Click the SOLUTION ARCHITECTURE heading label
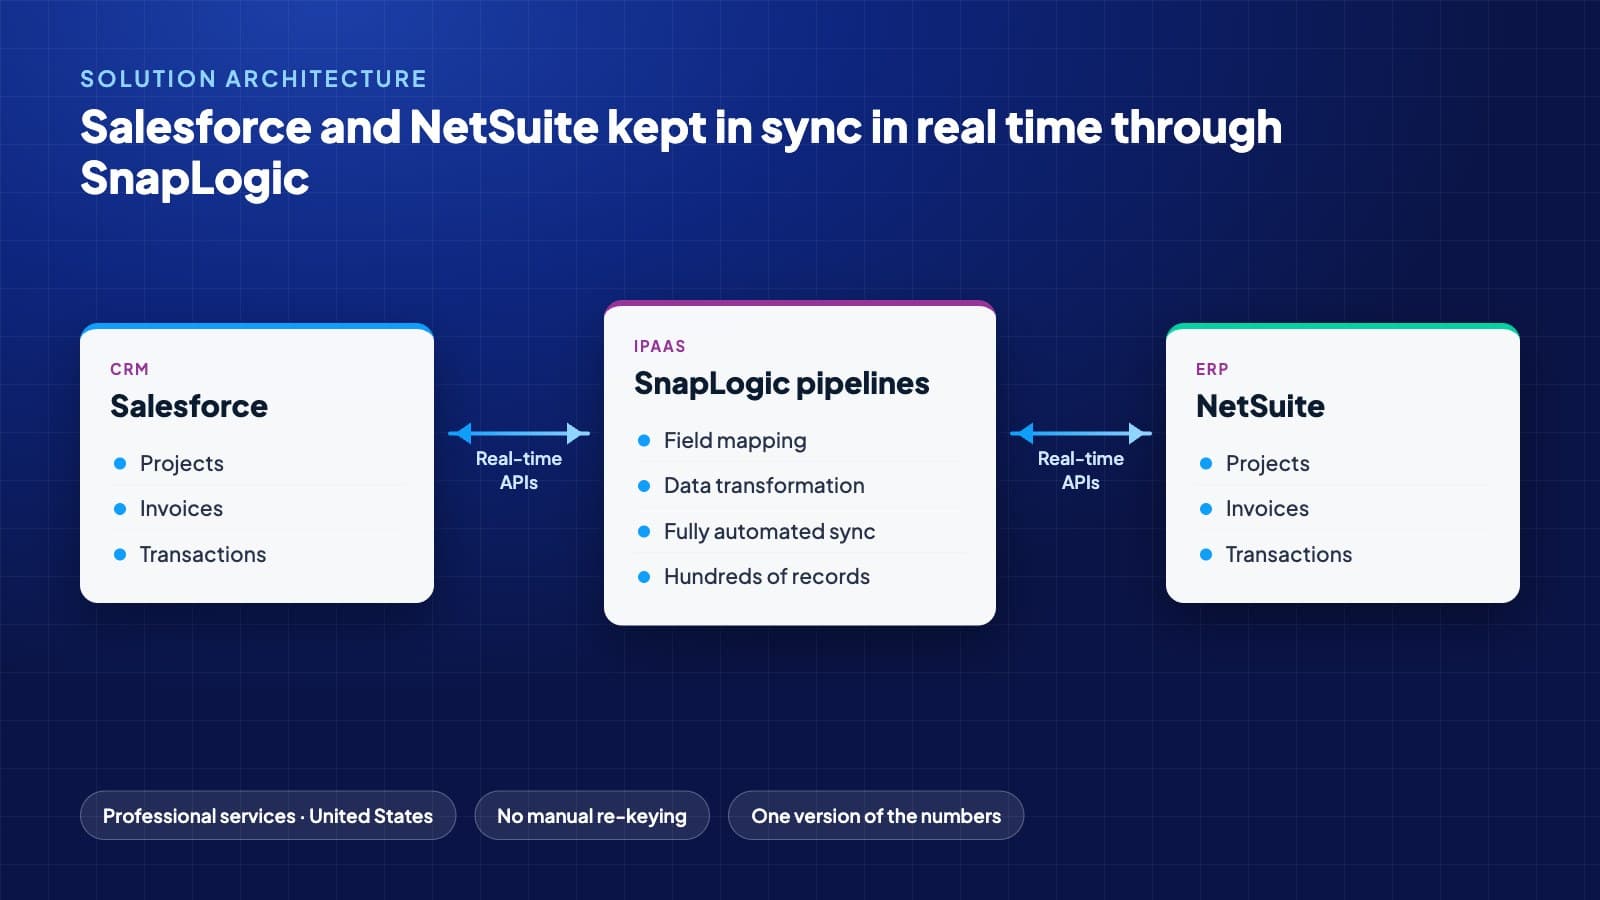This screenshot has width=1600, height=900. pos(253,79)
